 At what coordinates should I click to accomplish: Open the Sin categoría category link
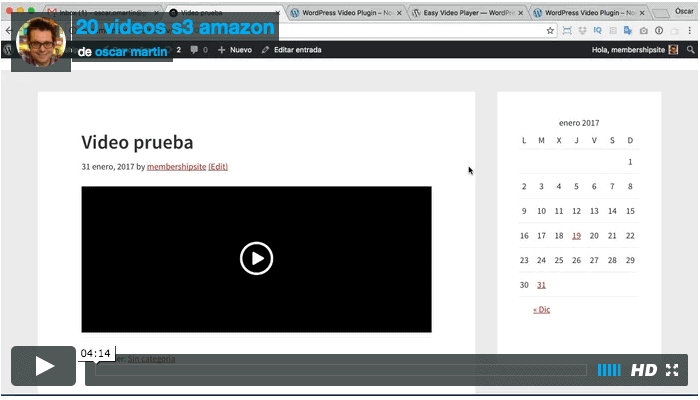click(151, 358)
